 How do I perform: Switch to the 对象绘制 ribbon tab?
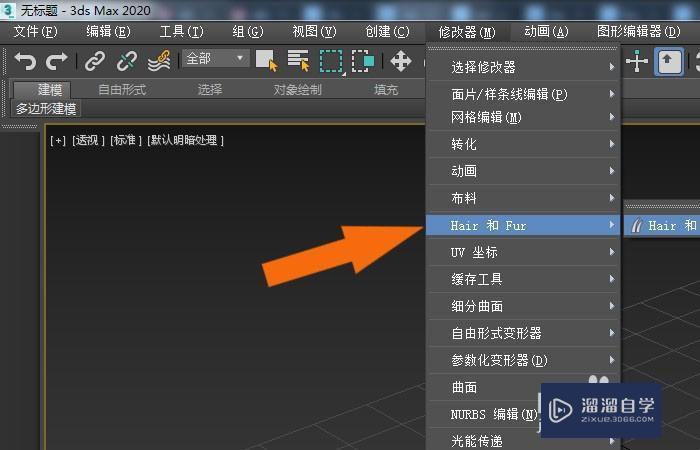[x=297, y=90]
